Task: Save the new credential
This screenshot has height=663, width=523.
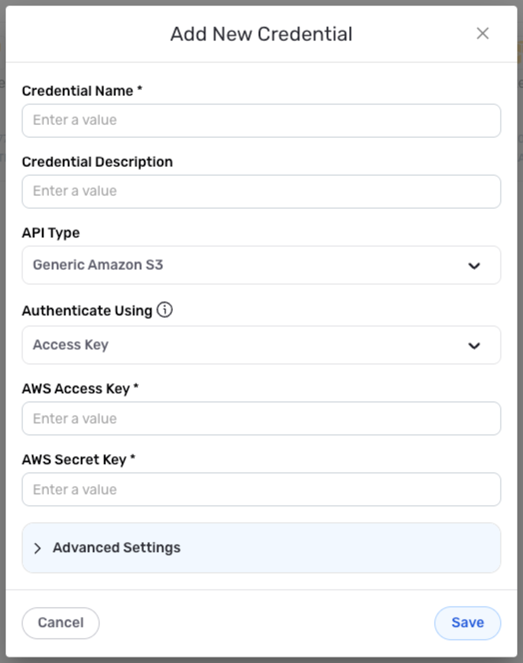Action: point(468,623)
